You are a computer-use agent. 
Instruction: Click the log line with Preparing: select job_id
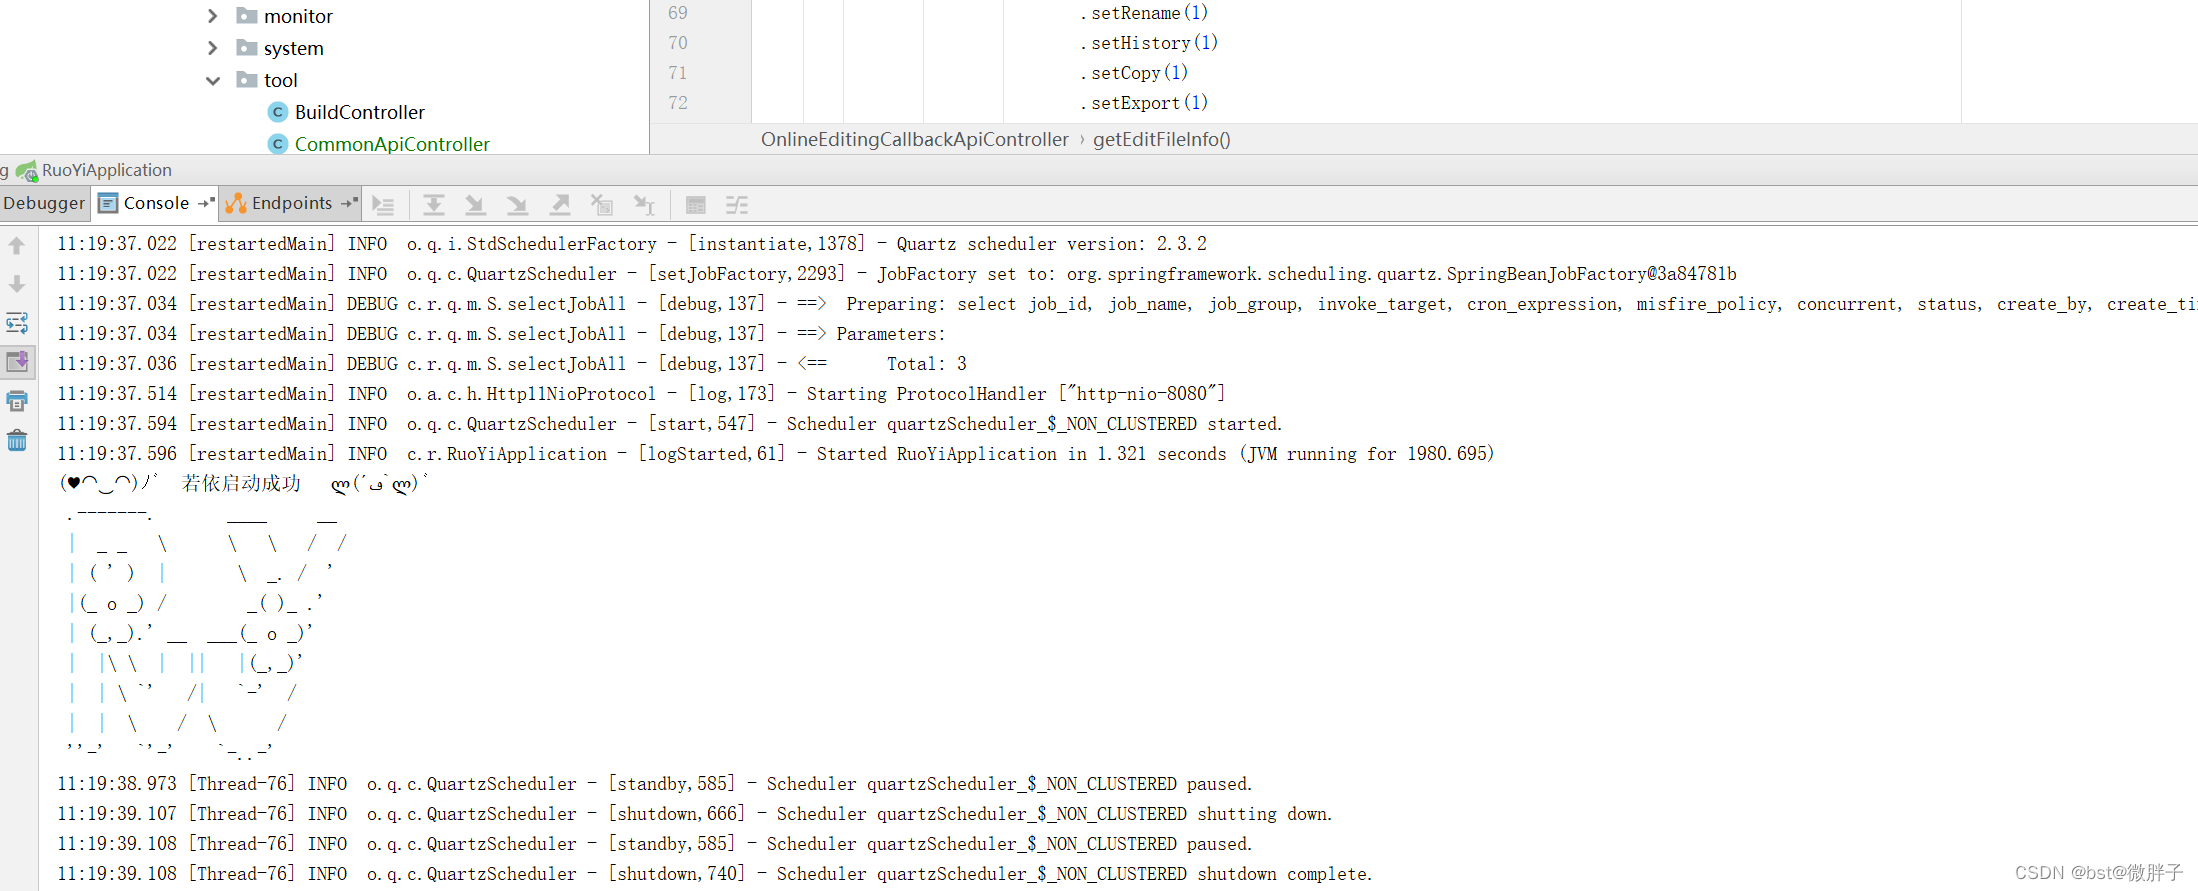(1127, 304)
